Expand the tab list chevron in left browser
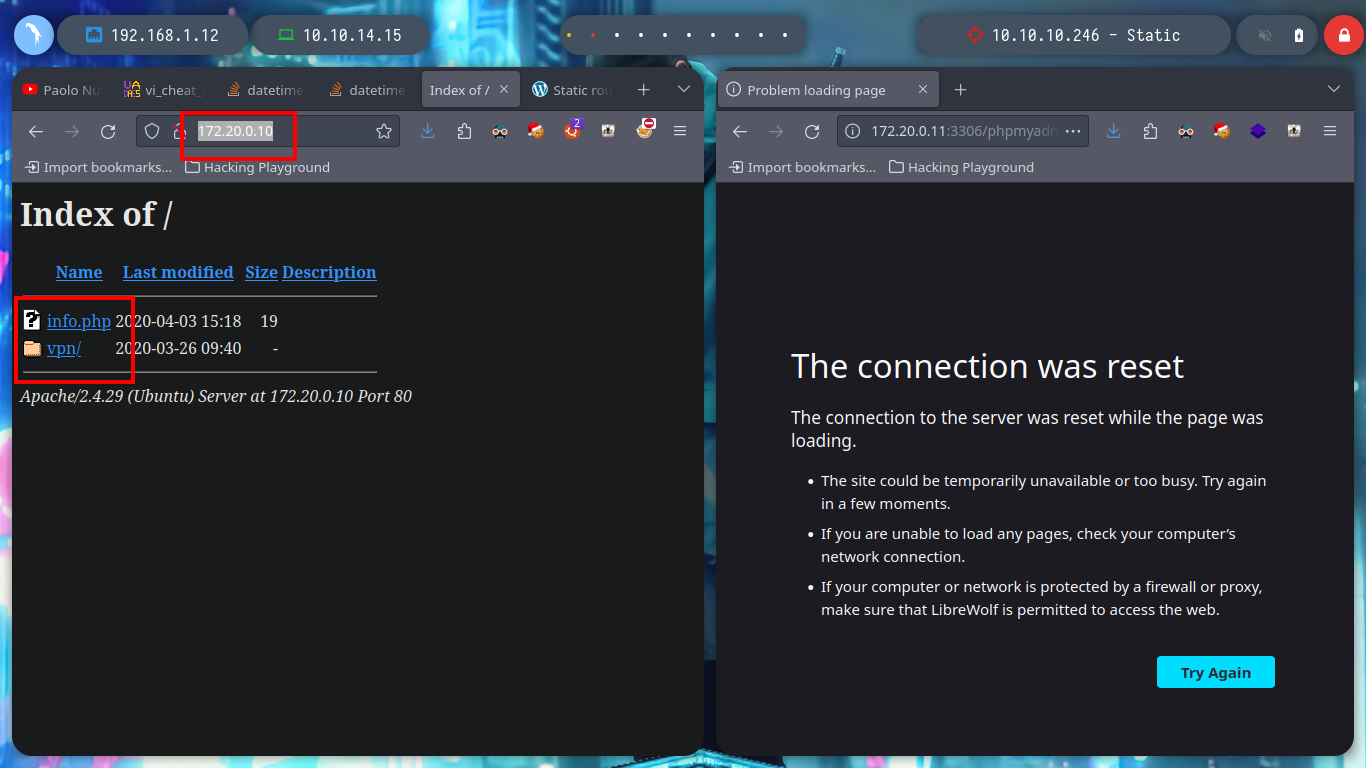 point(684,89)
